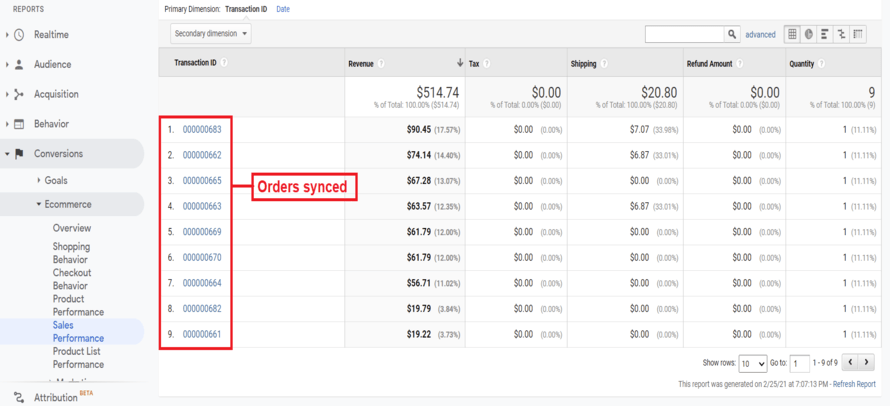890x406 pixels.
Task: Open transaction 000000682
Action: (x=202, y=308)
